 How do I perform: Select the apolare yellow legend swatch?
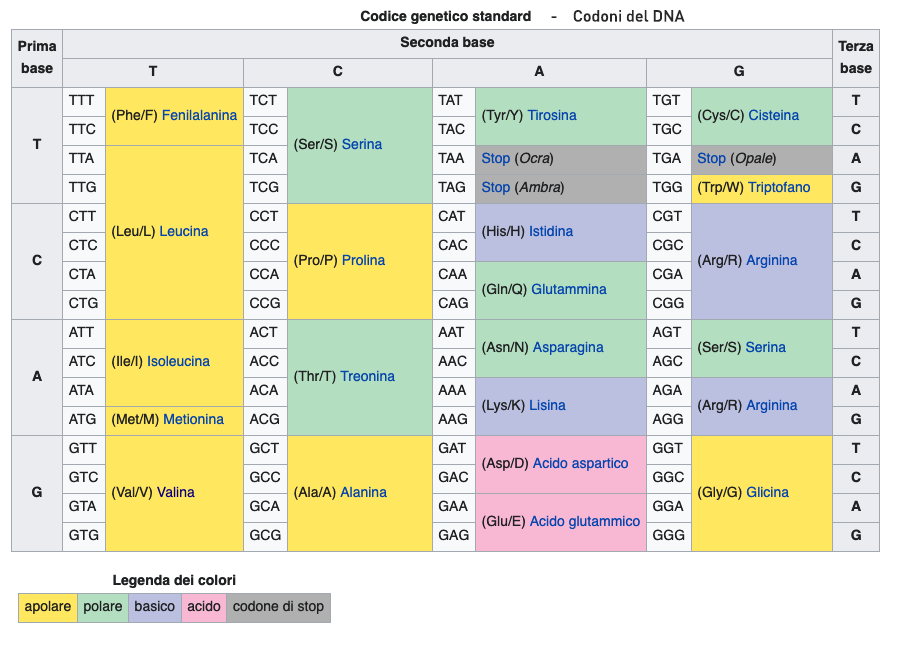click(48, 606)
